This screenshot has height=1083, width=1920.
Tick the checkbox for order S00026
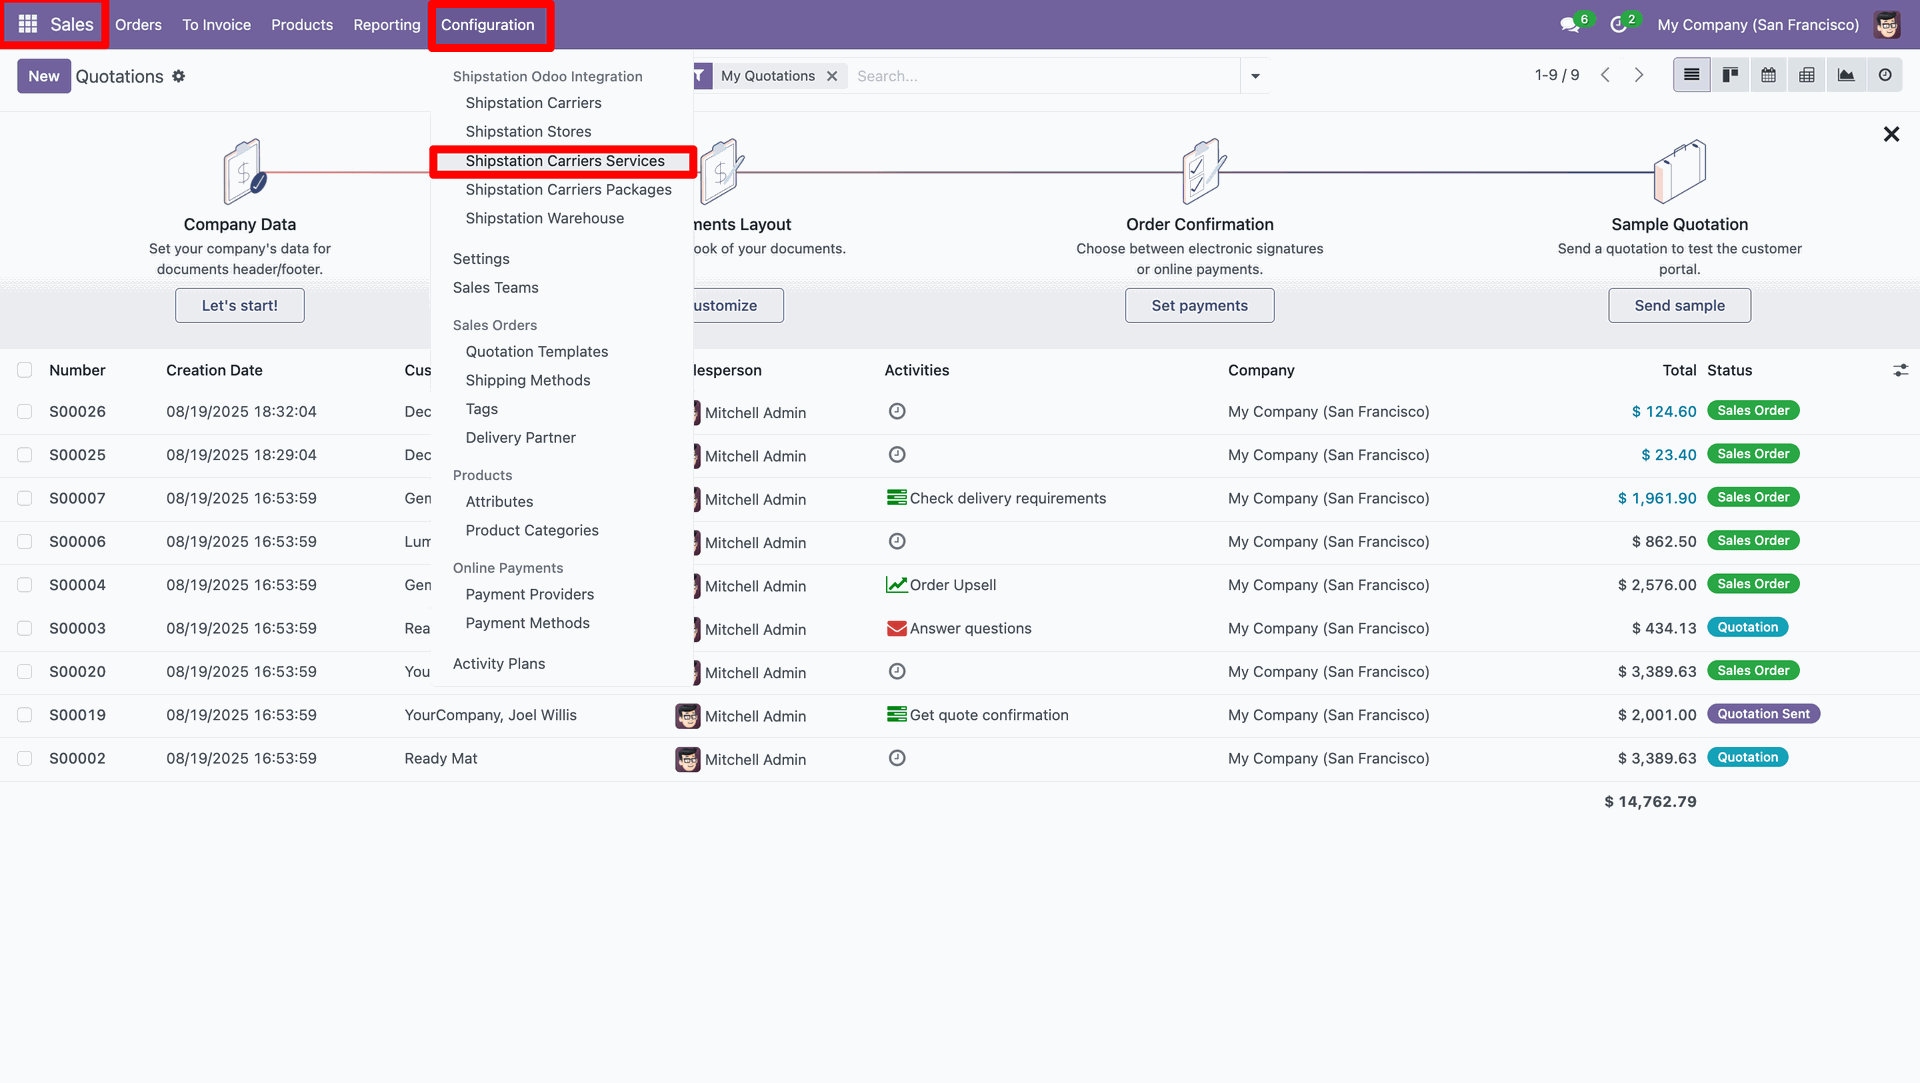(x=25, y=411)
